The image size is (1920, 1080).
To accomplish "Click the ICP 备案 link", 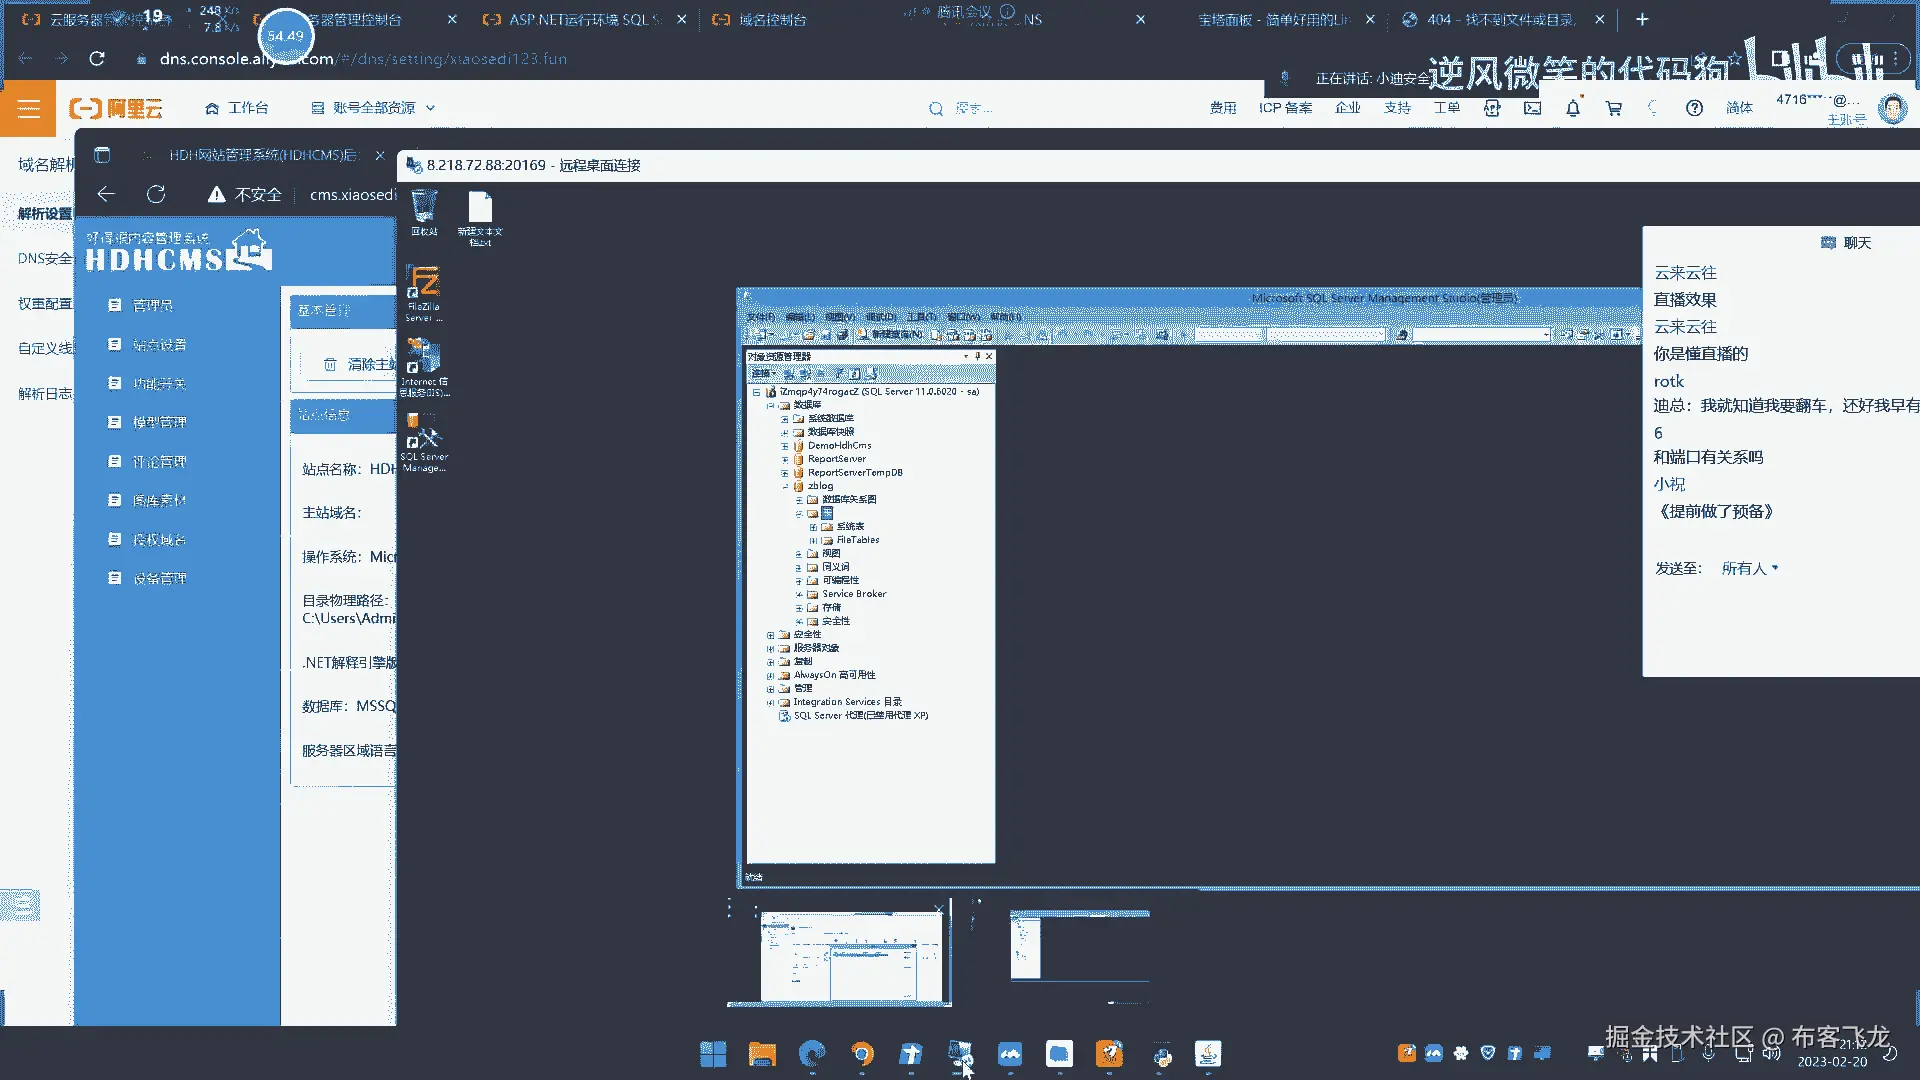I will 1285,108.
